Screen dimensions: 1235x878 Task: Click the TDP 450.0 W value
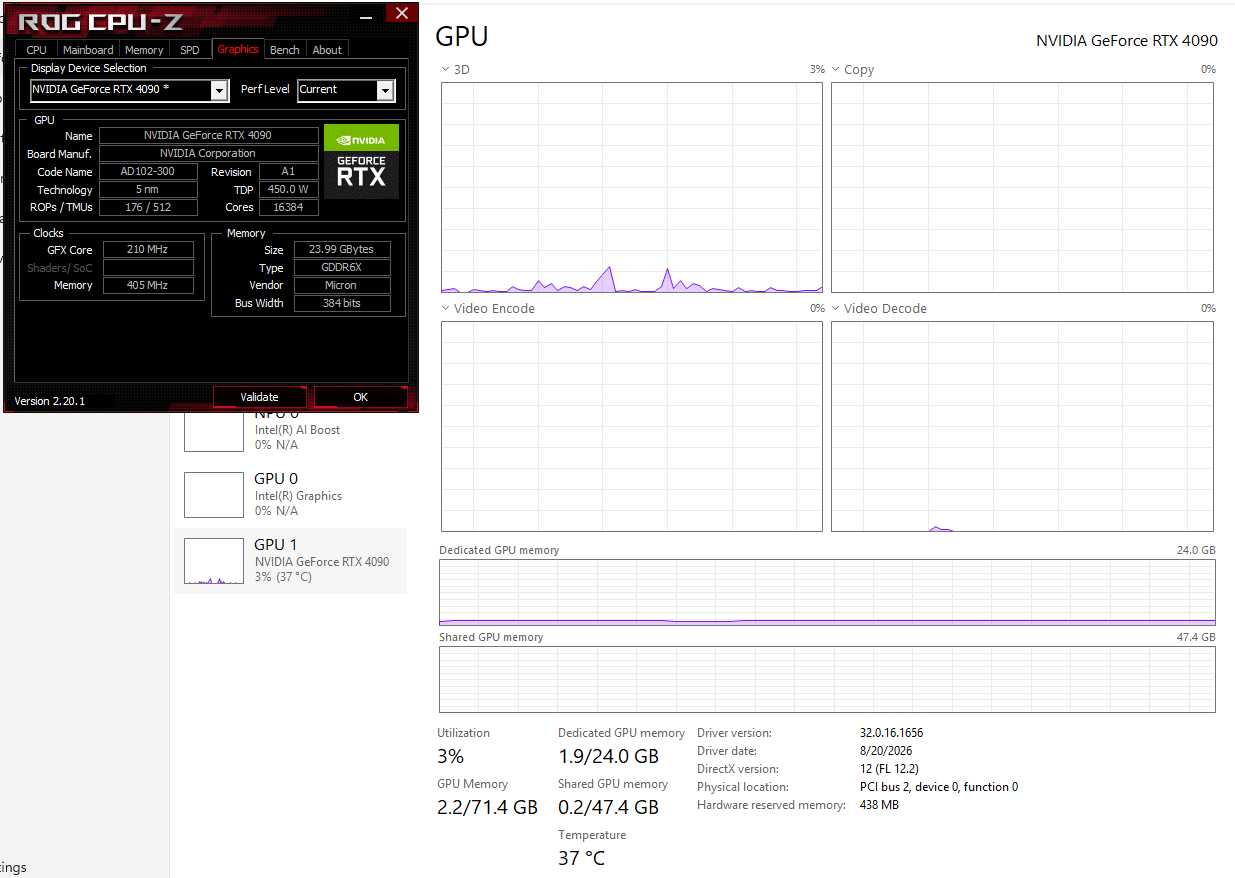(x=288, y=189)
